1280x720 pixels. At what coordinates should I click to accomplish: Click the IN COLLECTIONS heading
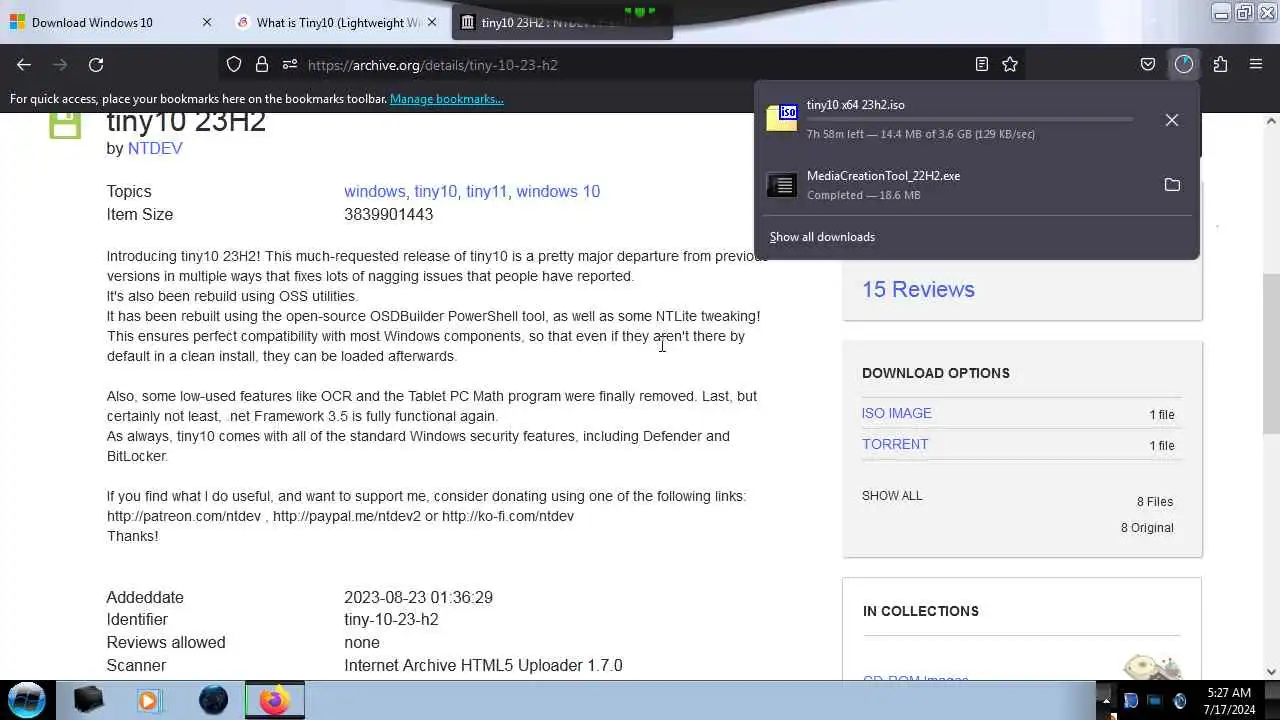(921, 611)
